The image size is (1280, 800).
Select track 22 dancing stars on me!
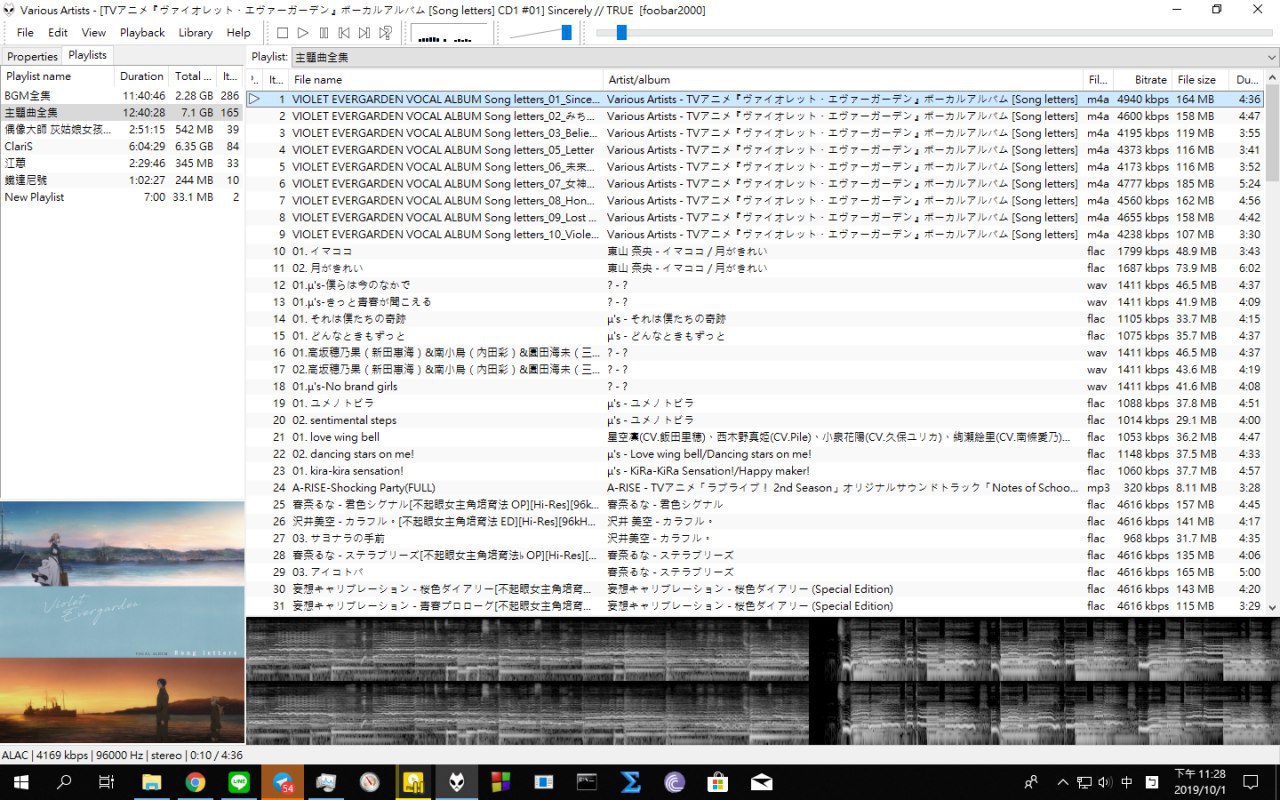755,454
